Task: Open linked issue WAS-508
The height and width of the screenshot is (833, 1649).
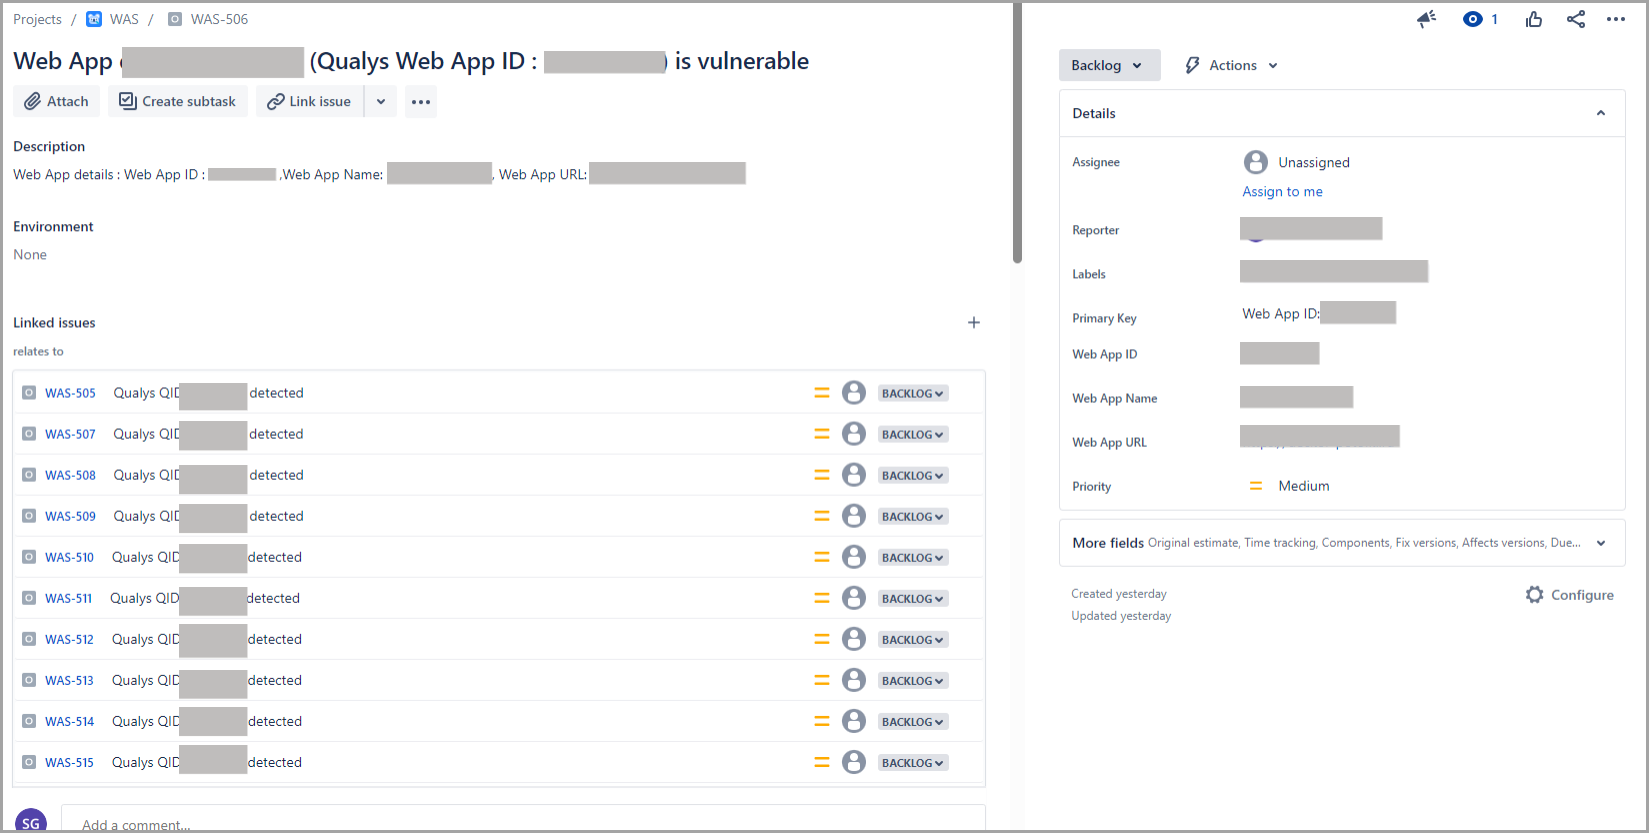Action: (70, 475)
